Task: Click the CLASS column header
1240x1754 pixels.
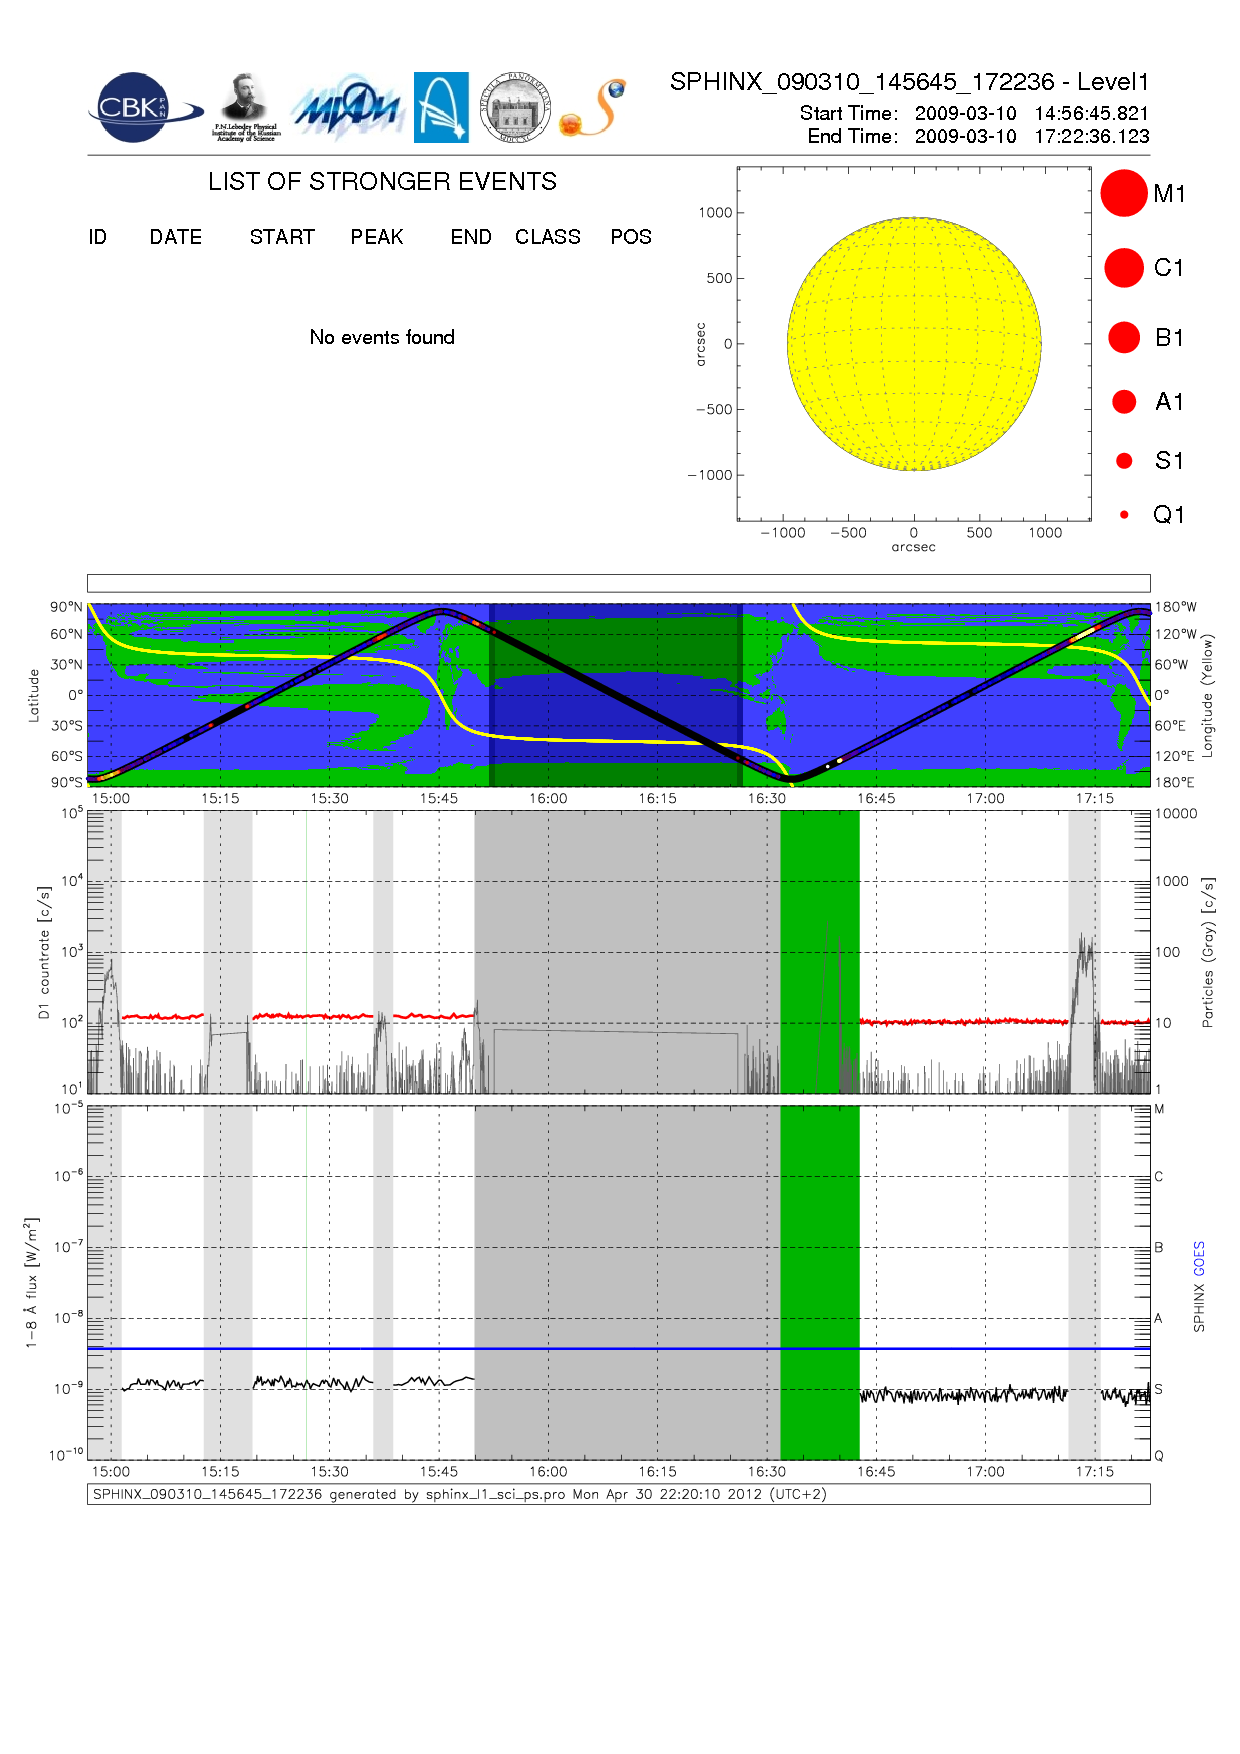Action: tap(547, 237)
